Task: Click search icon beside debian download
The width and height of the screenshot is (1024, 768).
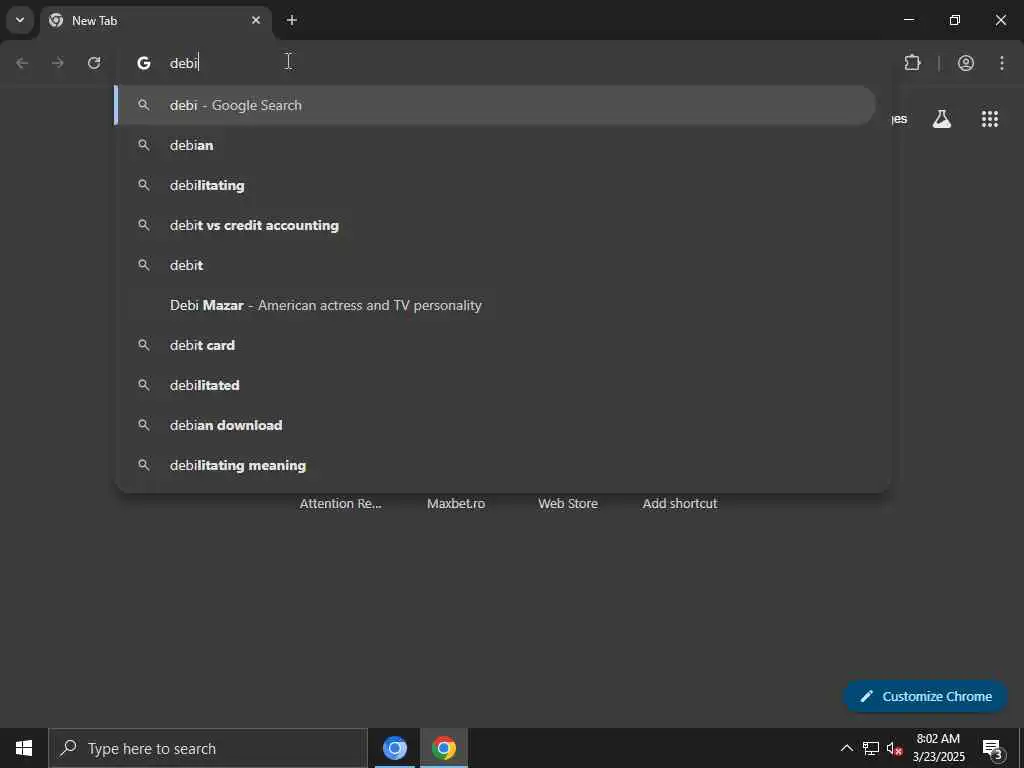Action: pos(144,425)
